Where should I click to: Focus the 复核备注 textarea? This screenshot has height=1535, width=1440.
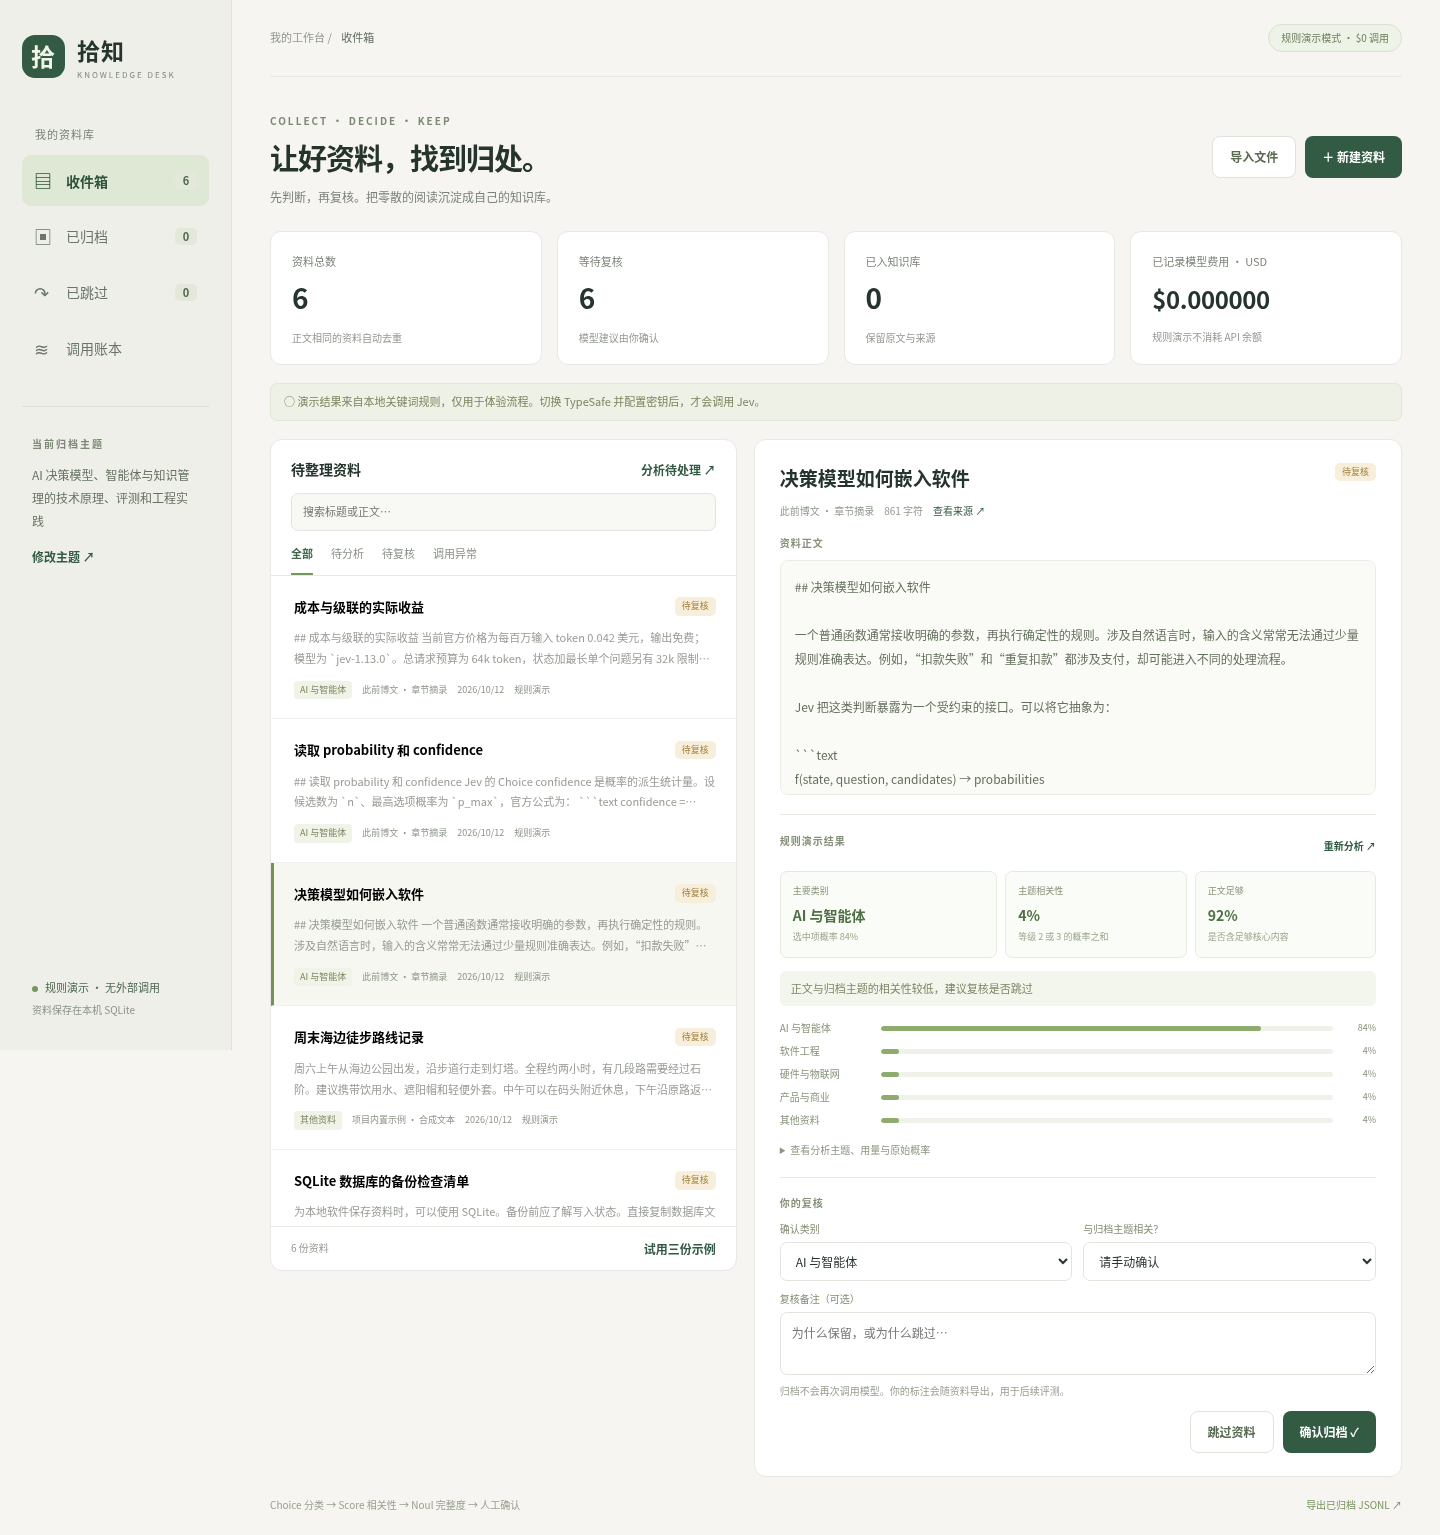(1078, 1343)
